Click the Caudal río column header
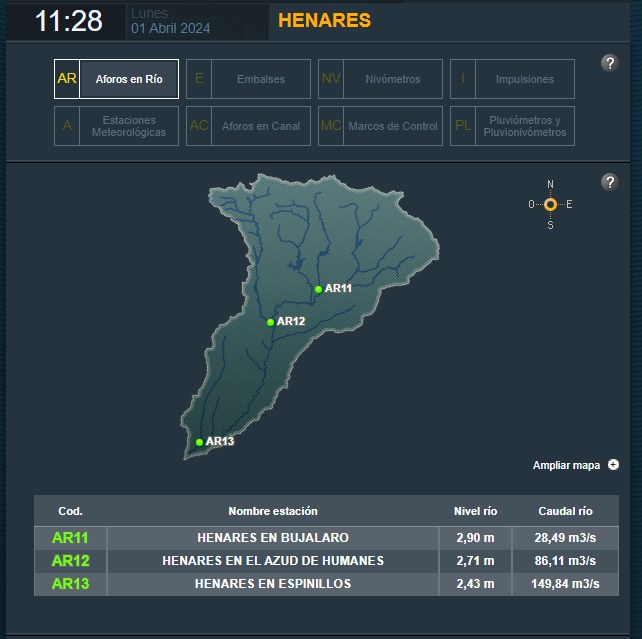Viewport: 642px width, 639px height. (565, 511)
